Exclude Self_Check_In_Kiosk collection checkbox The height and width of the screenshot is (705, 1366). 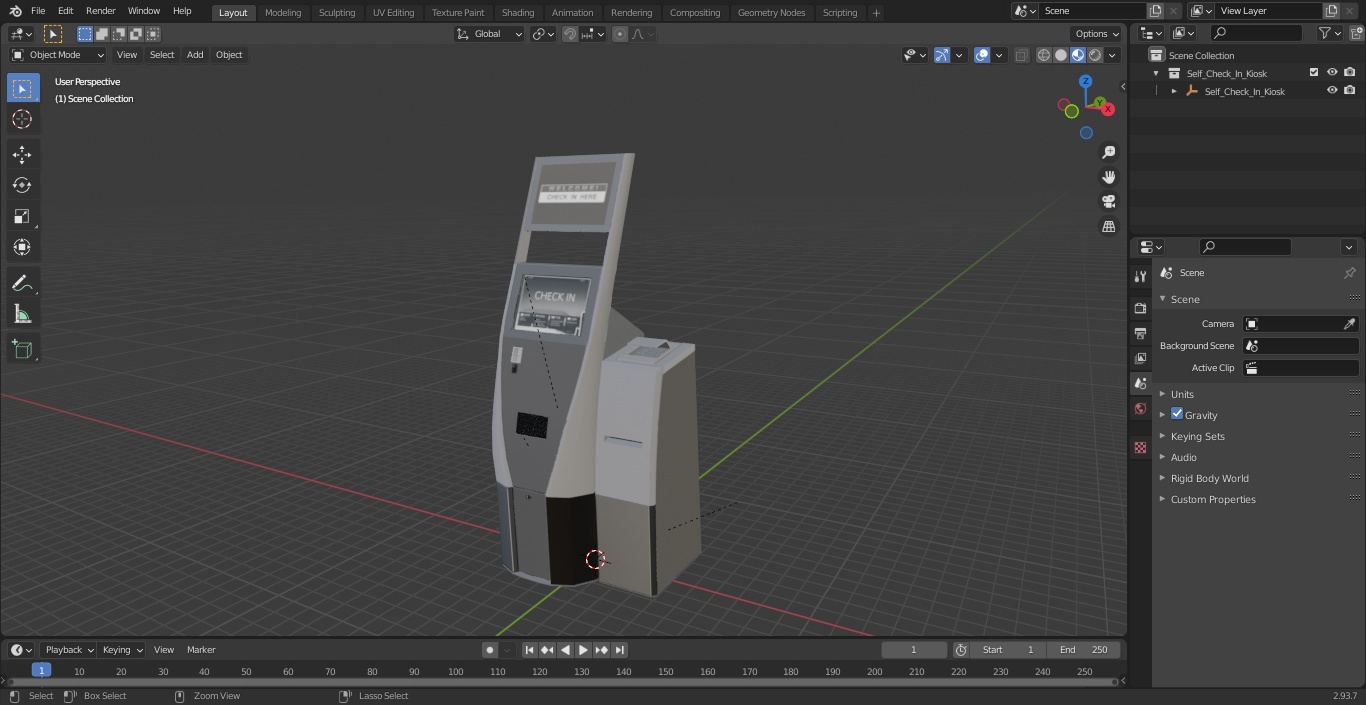1314,73
